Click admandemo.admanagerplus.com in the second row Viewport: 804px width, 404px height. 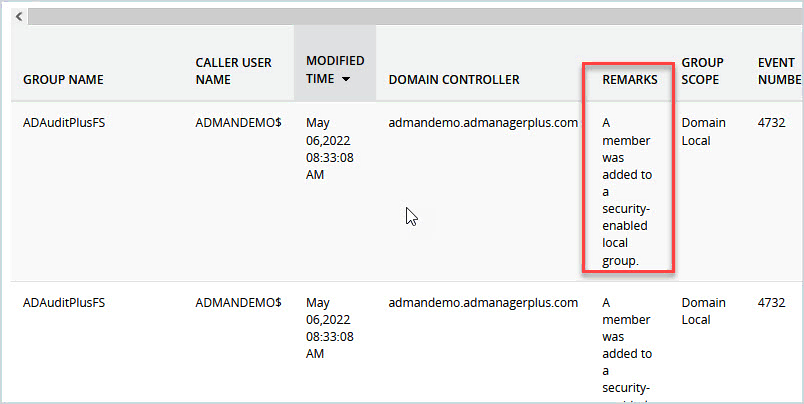pyautogui.click(x=483, y=302)
